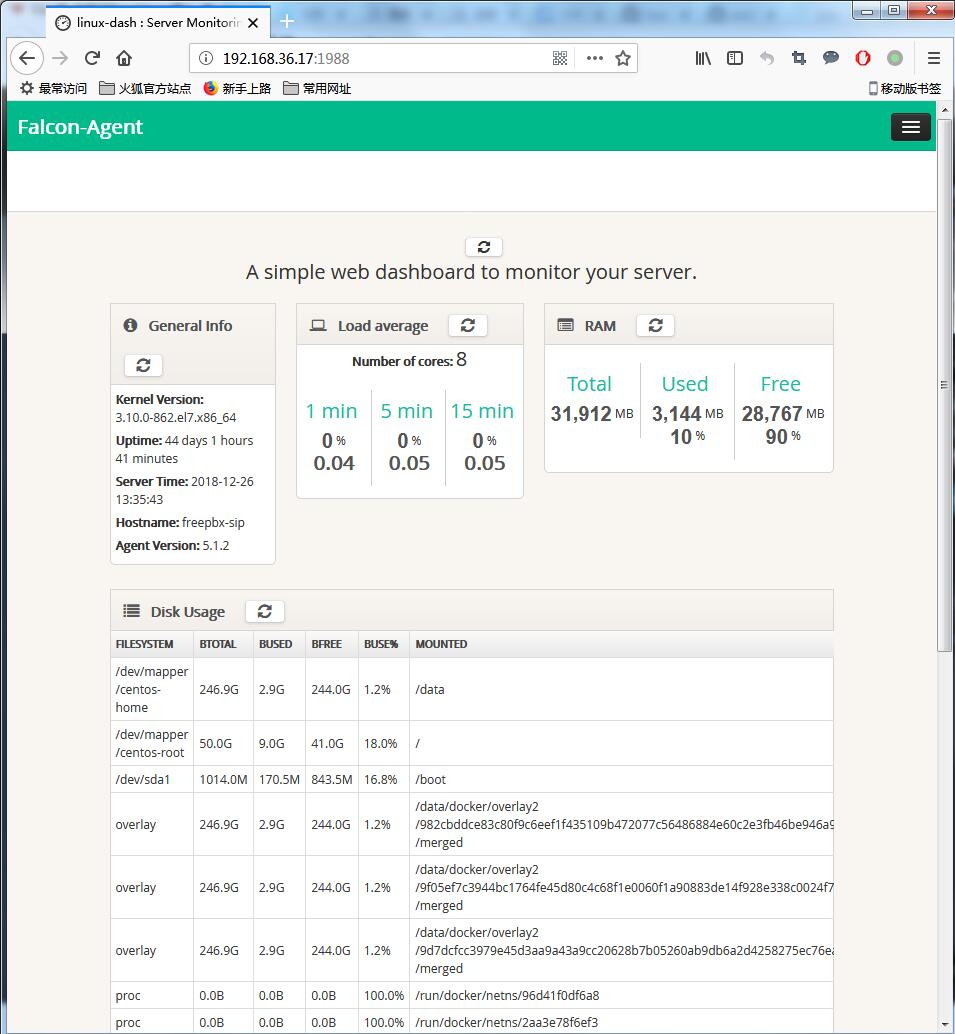Image resolution: width=955 pixels, height=1034 pixels.
Task: Reload the page in browser toolbar
Action: [x=92, y=58]
